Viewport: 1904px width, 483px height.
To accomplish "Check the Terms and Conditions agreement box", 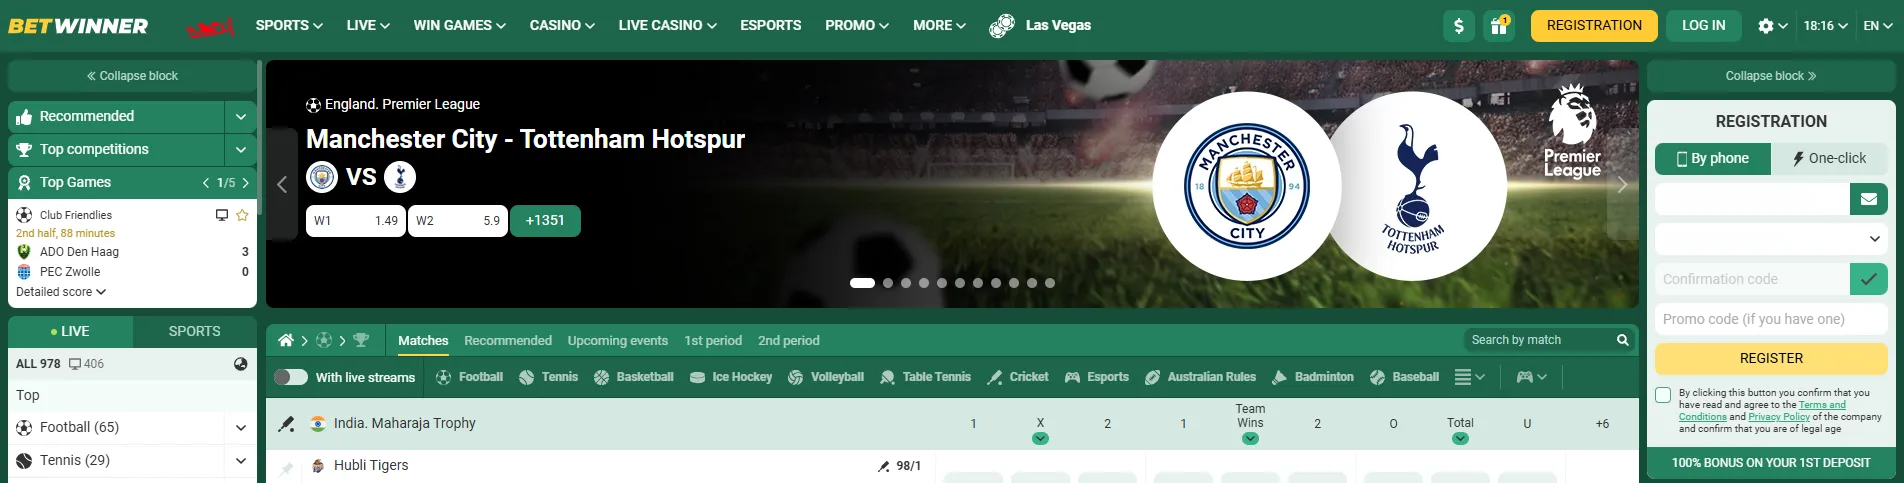I will 1663,395.
